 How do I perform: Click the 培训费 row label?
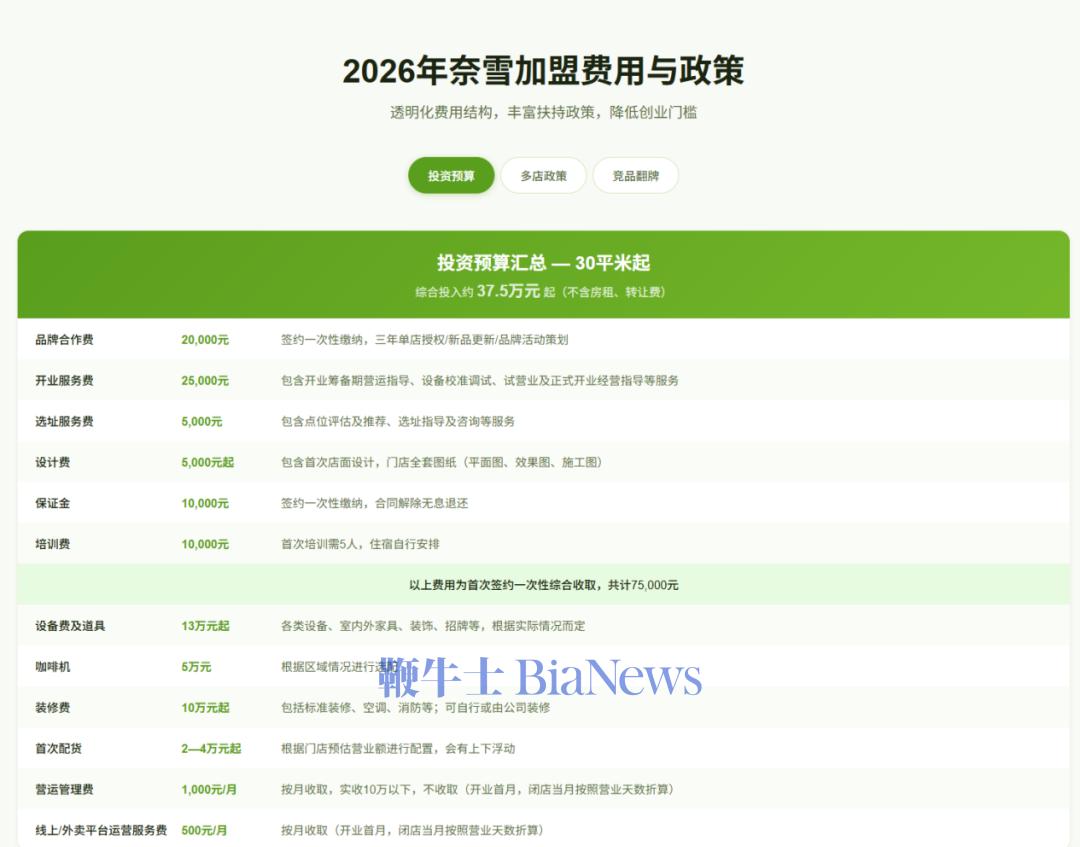click(52, 544)
